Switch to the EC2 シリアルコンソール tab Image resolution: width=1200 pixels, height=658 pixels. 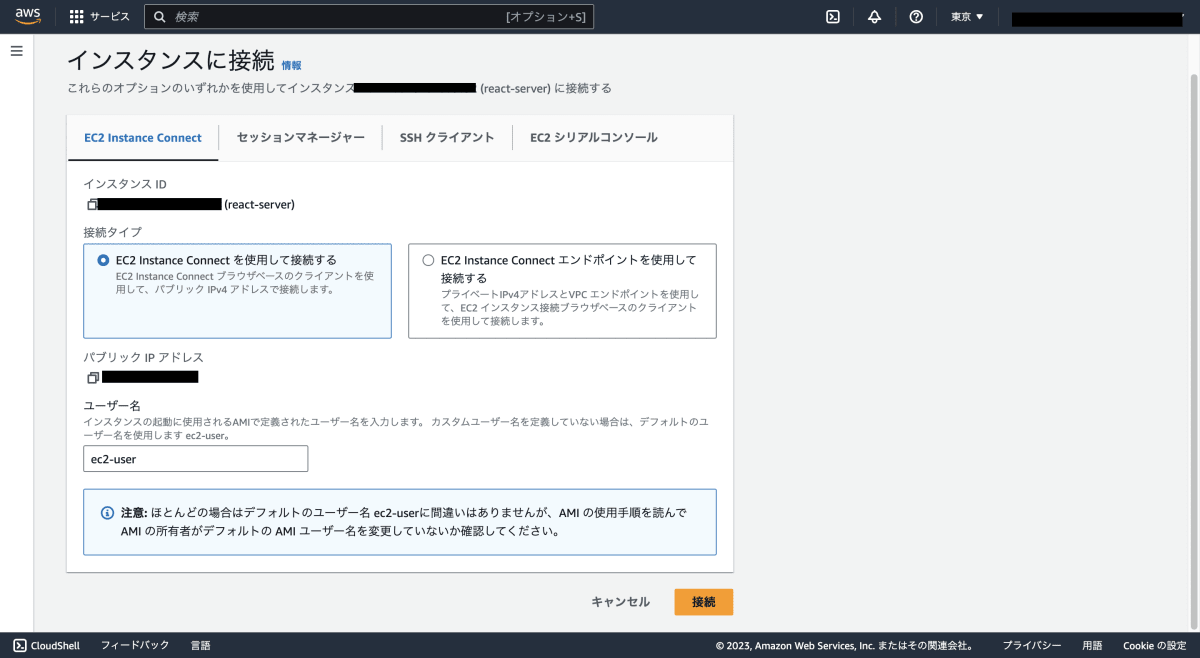point(594,138)
